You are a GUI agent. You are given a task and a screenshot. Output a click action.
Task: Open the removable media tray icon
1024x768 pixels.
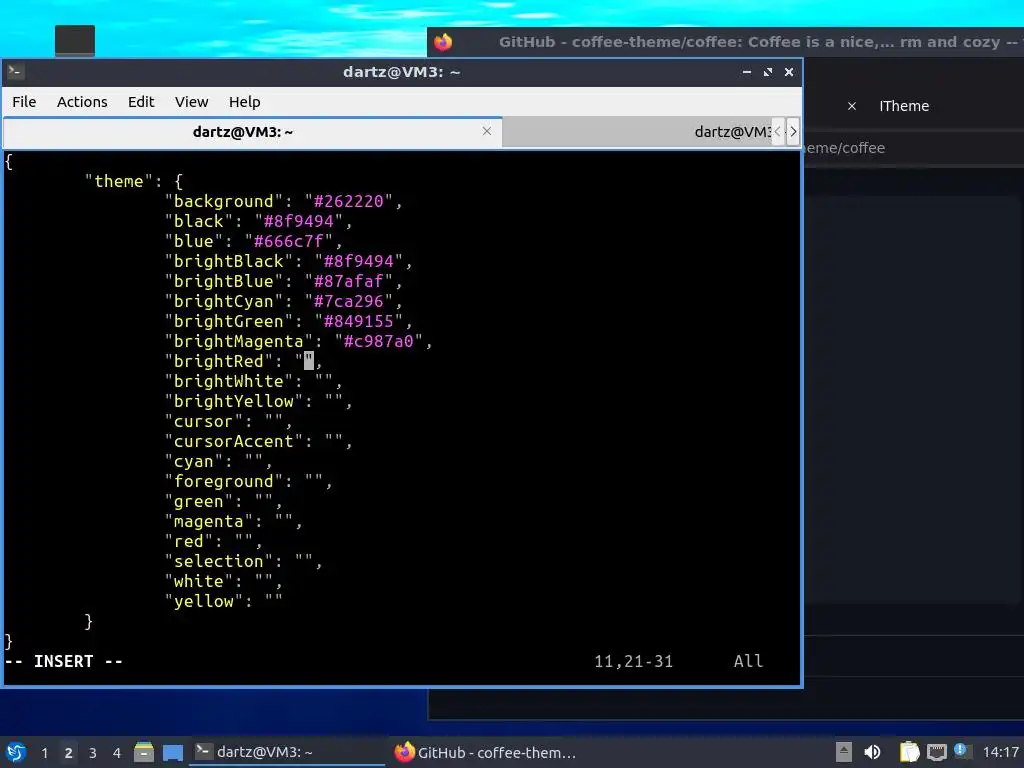pyautogui.click(x=844, y=752)
